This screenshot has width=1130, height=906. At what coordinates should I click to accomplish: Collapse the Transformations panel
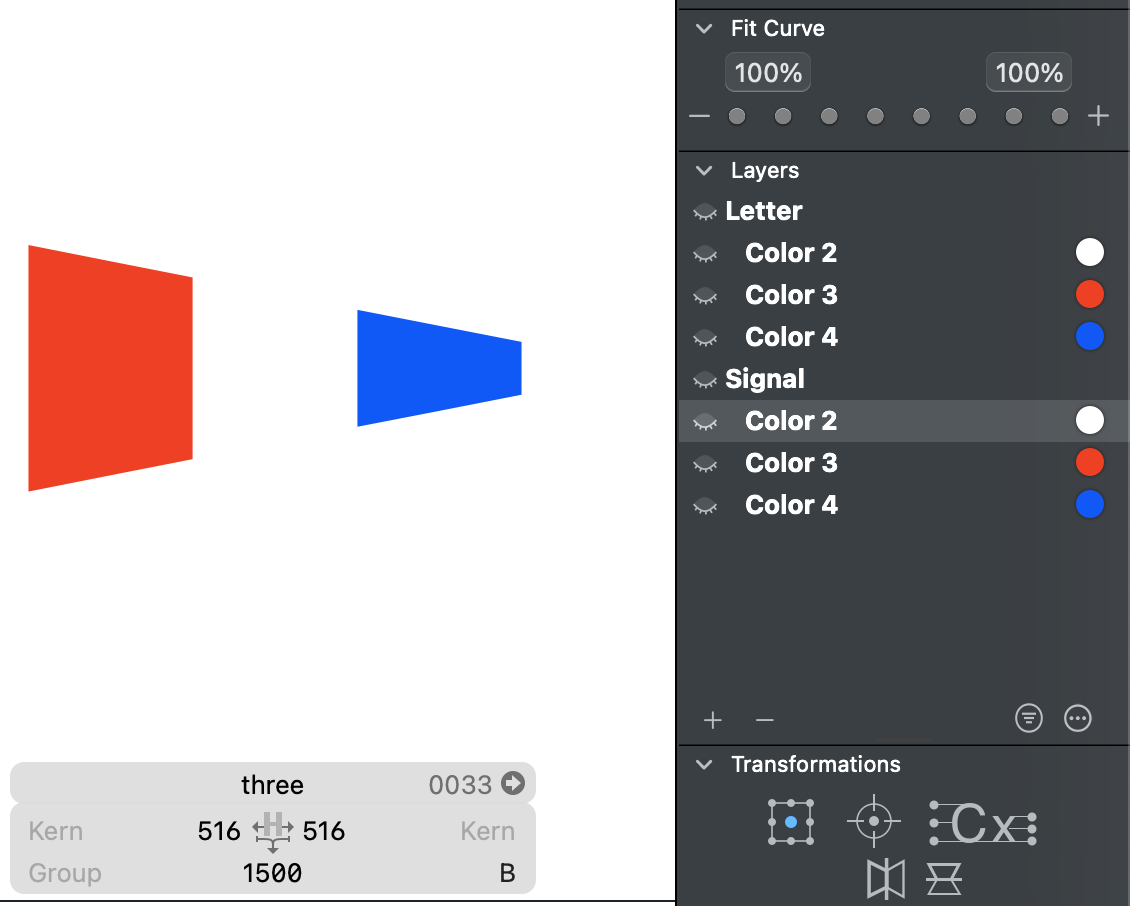(x=705, y=765)
